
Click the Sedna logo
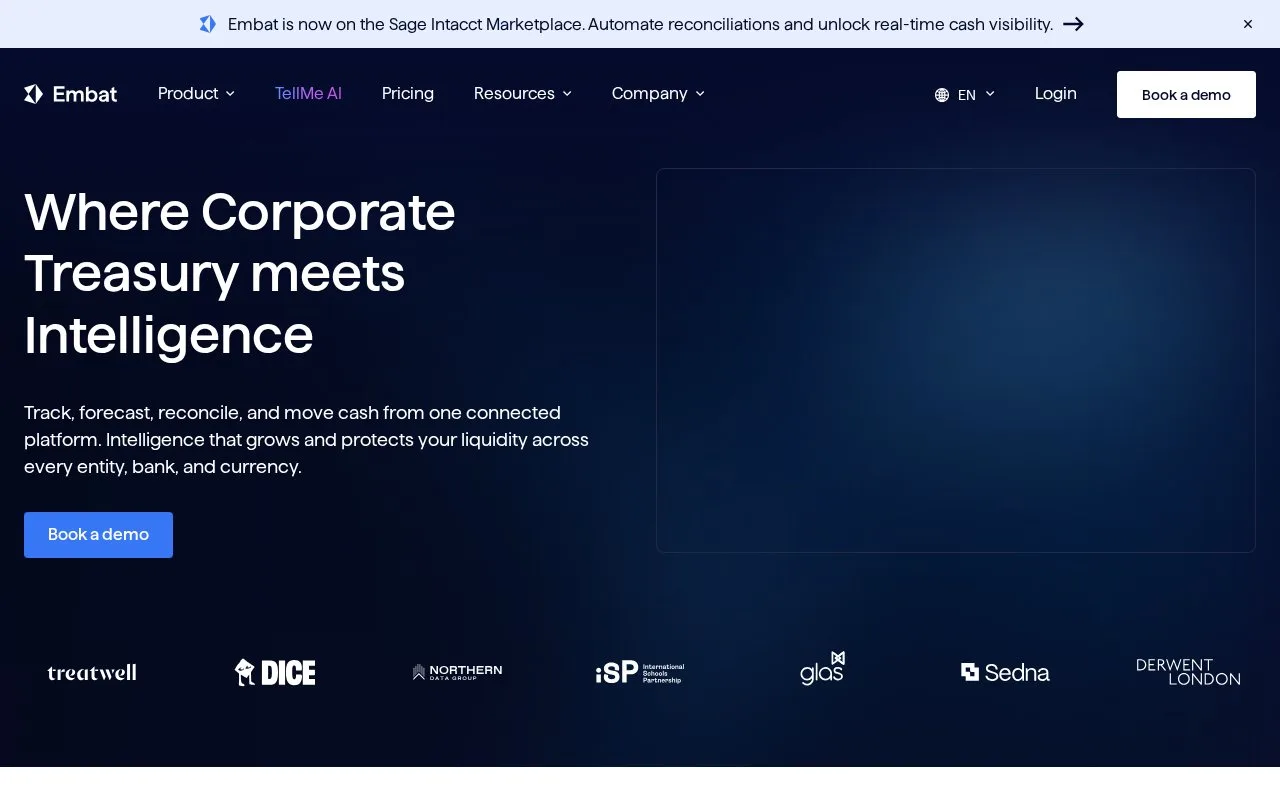pyautogui.click(x=1005, y=672)
